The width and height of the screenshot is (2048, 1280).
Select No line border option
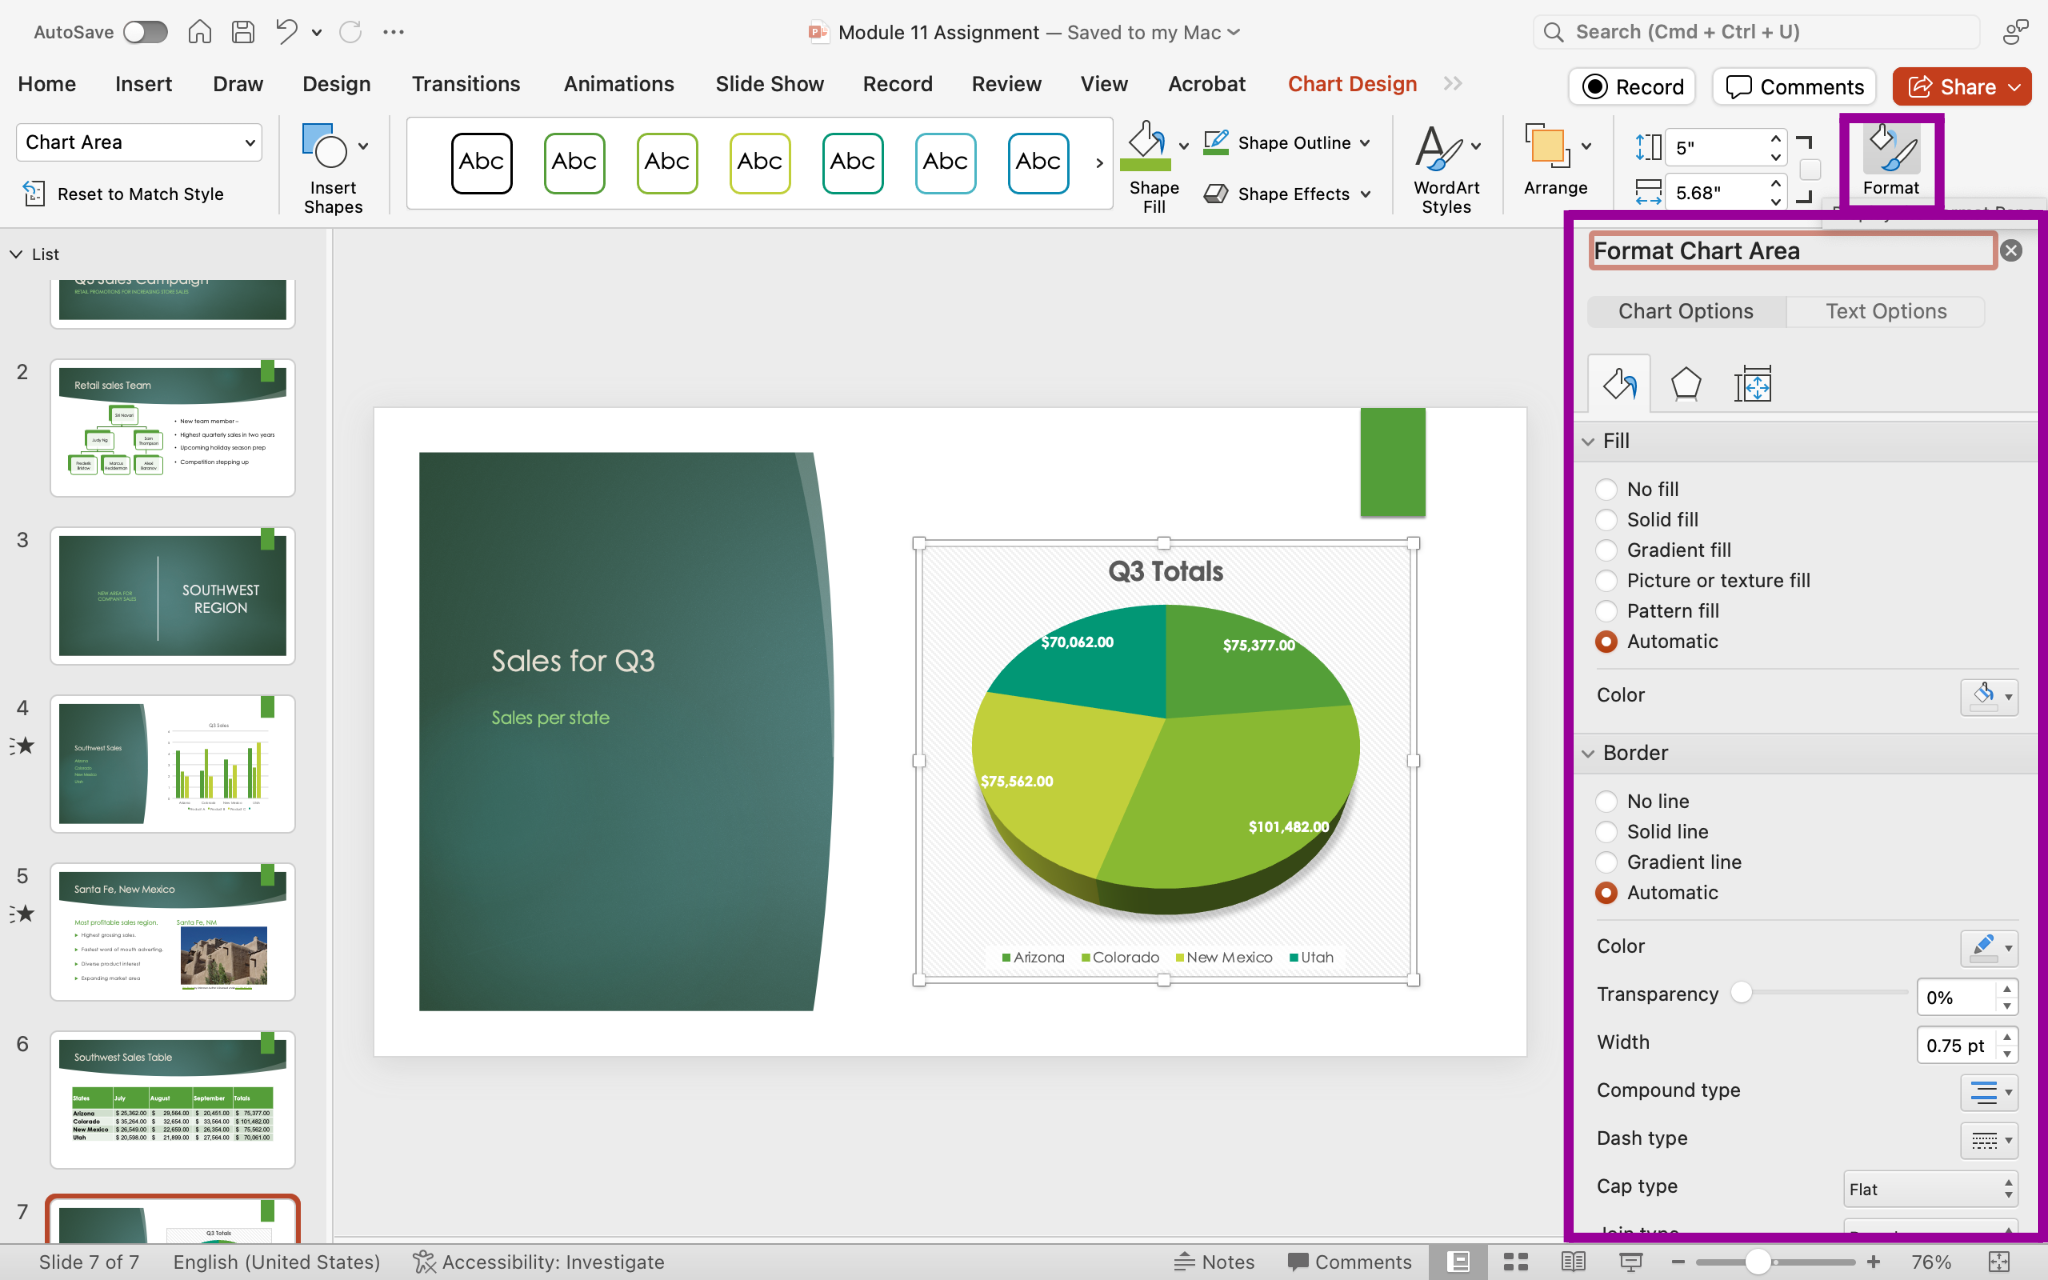coord(1606,801)
